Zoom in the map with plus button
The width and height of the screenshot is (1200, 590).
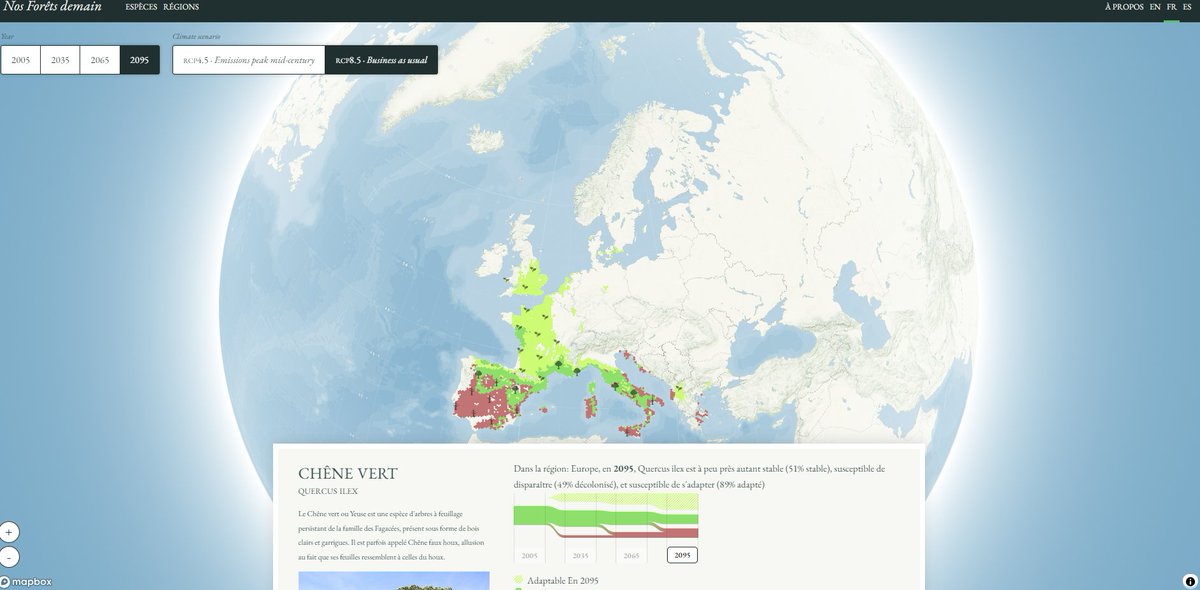pos(9,532)
